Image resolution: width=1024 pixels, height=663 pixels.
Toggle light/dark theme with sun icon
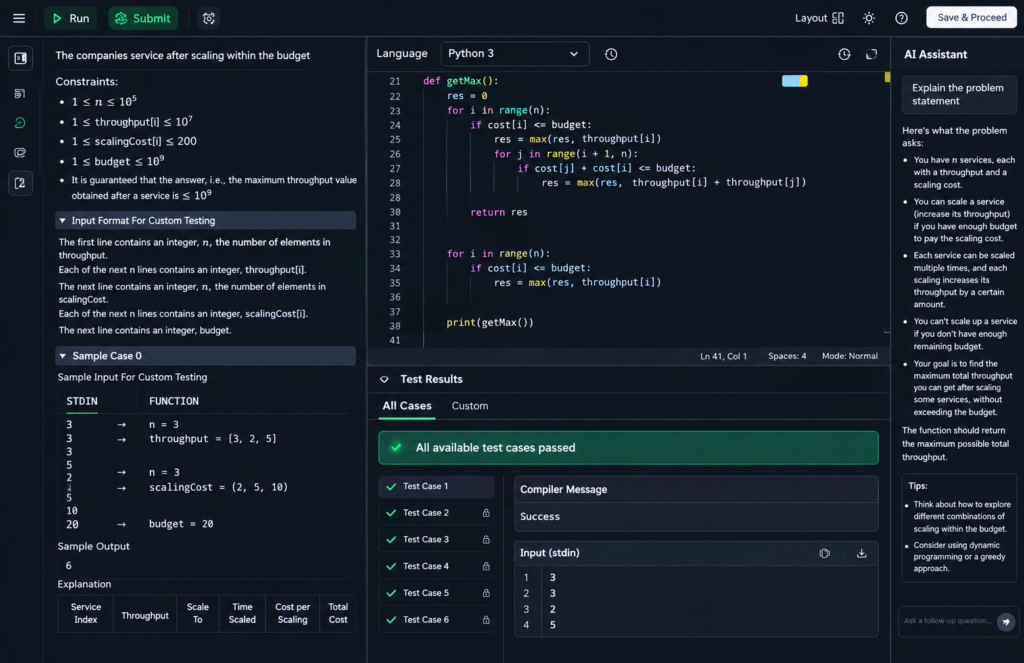(869, 18)
